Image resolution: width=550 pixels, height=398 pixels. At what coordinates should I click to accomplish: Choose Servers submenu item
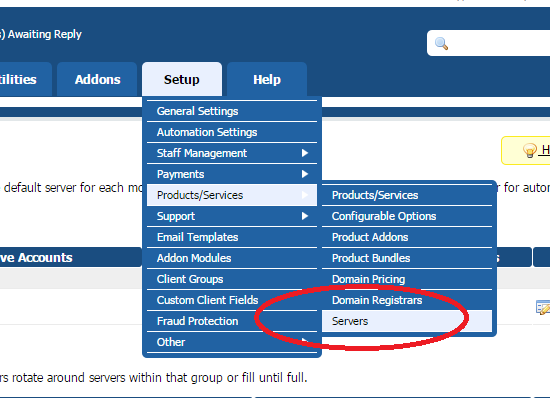coord(407,321)
